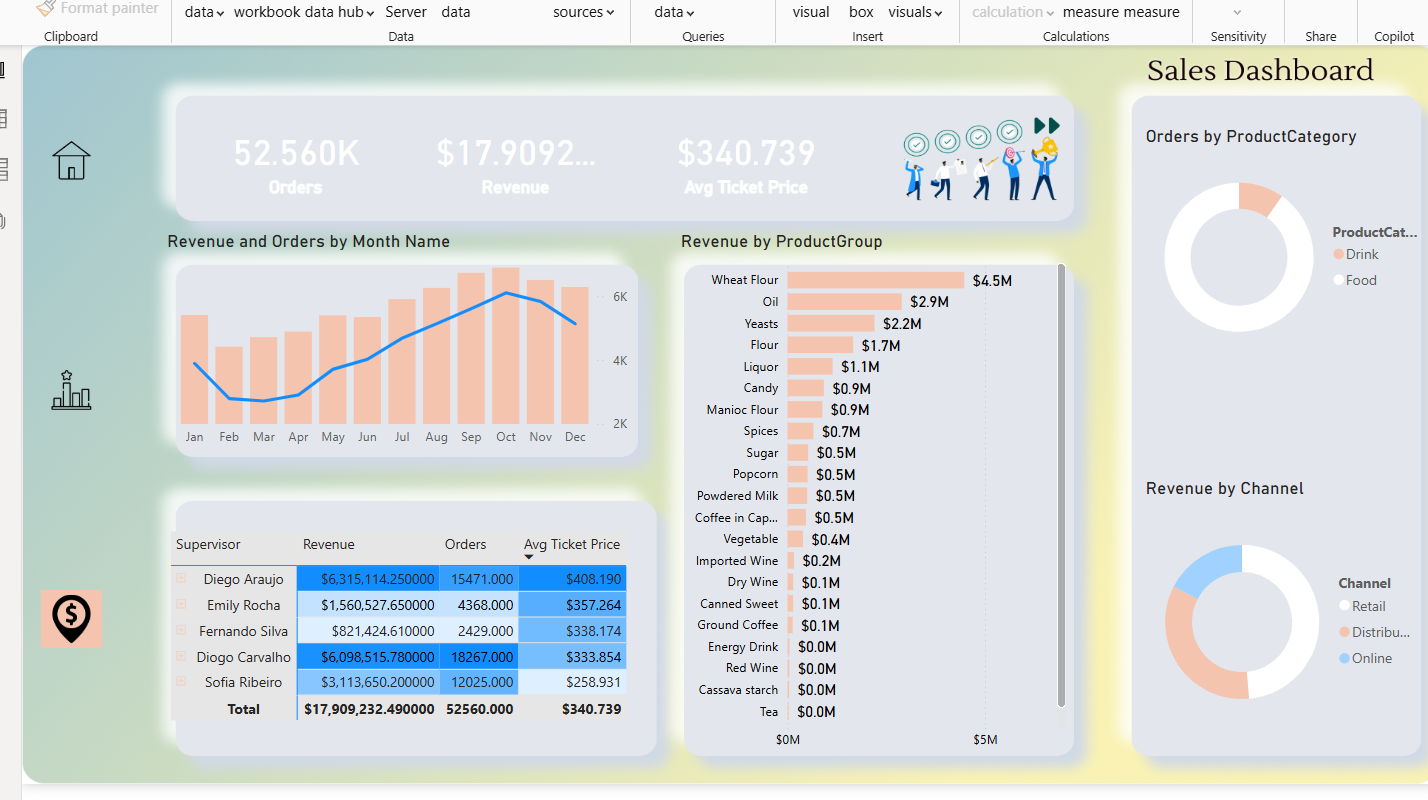Select the Yeasts revenue bar

831,323
